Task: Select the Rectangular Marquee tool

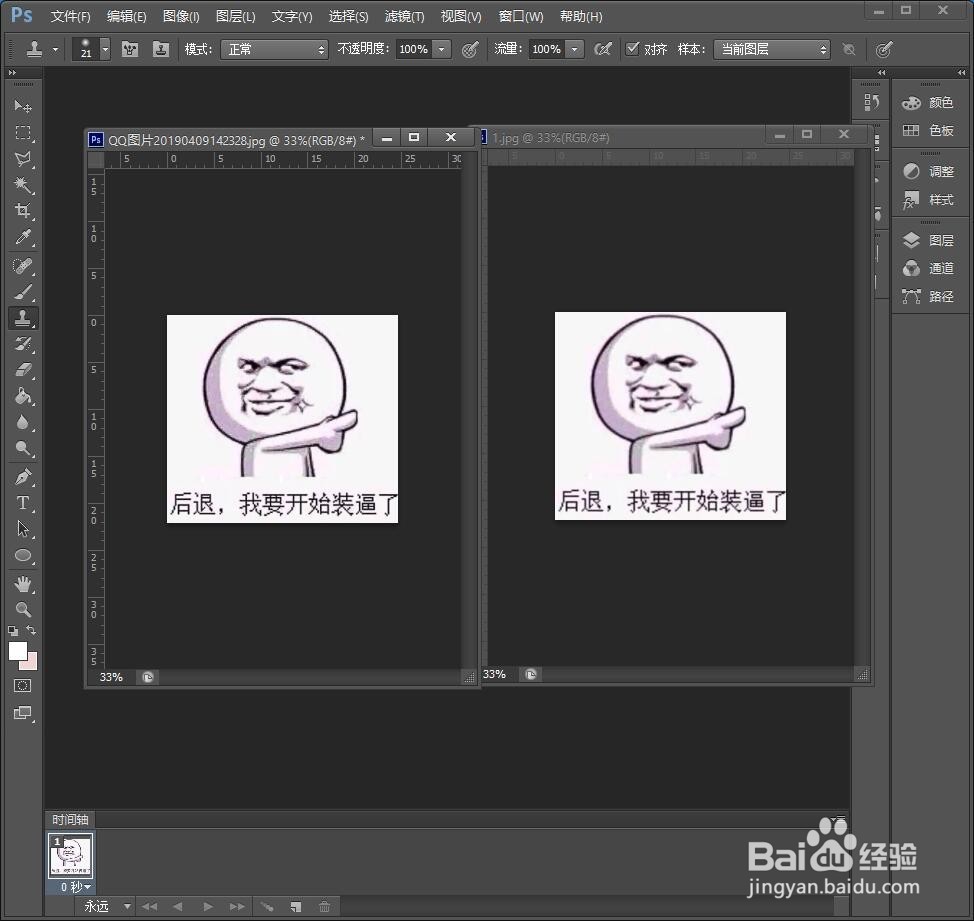Action: (23, 133)
